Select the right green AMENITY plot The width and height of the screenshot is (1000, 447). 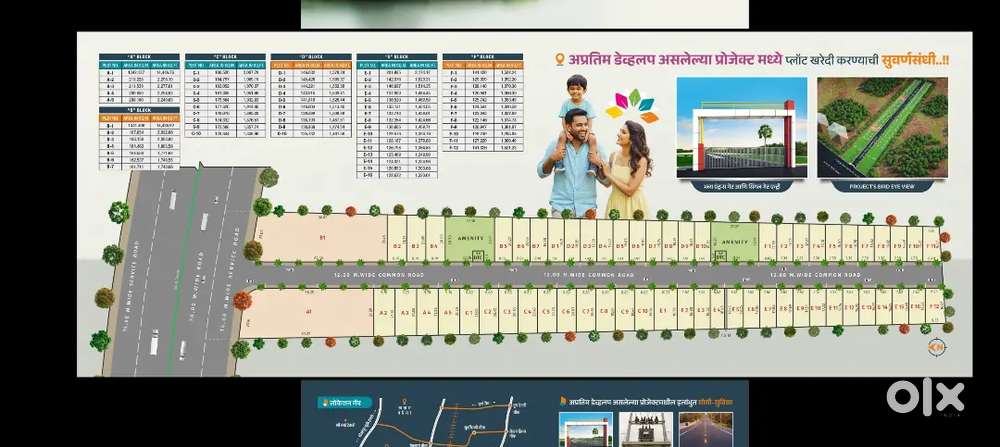(x=734, y=241)
